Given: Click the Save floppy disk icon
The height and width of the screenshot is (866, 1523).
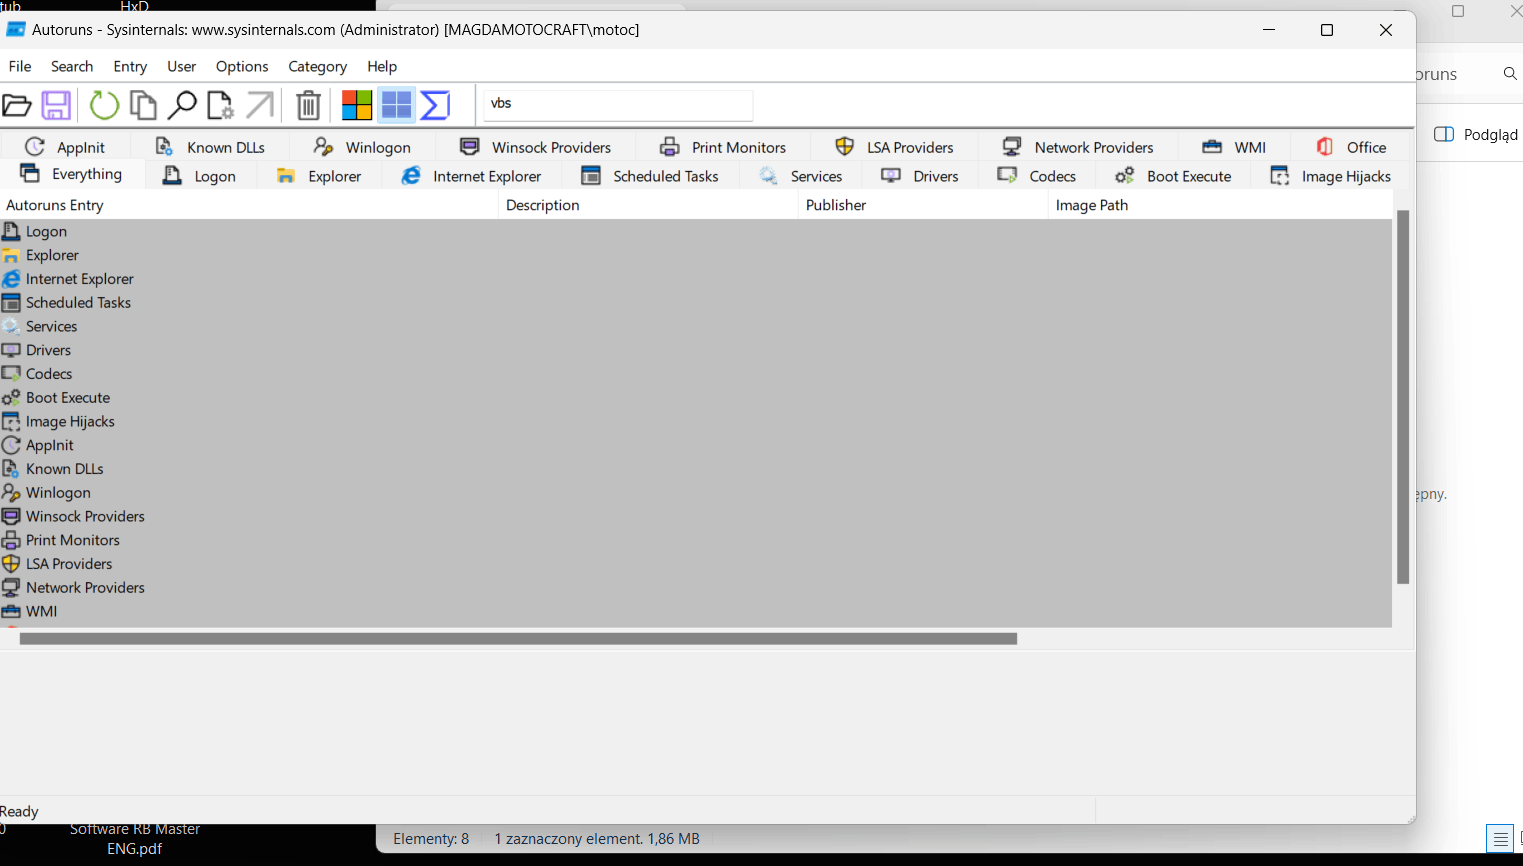Looking at the screenshot, I should click(x=56, y=105).
